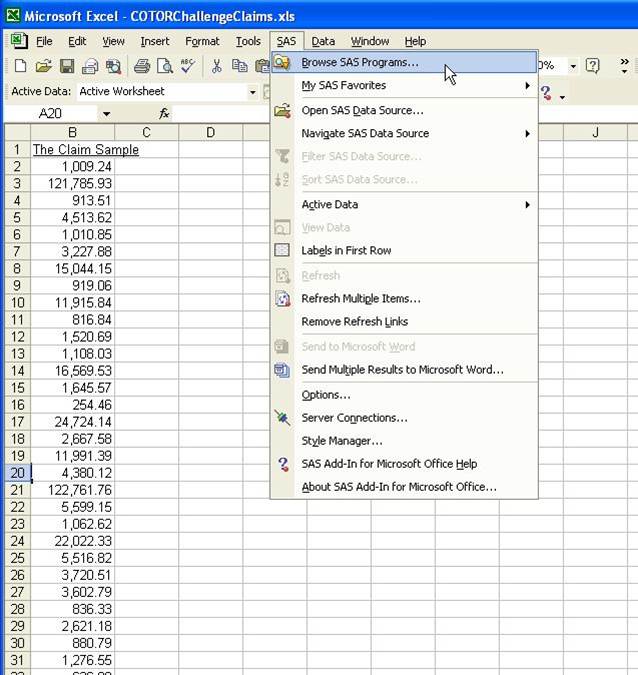Open the View menu

pyautogui.click(x=113, y=41)
